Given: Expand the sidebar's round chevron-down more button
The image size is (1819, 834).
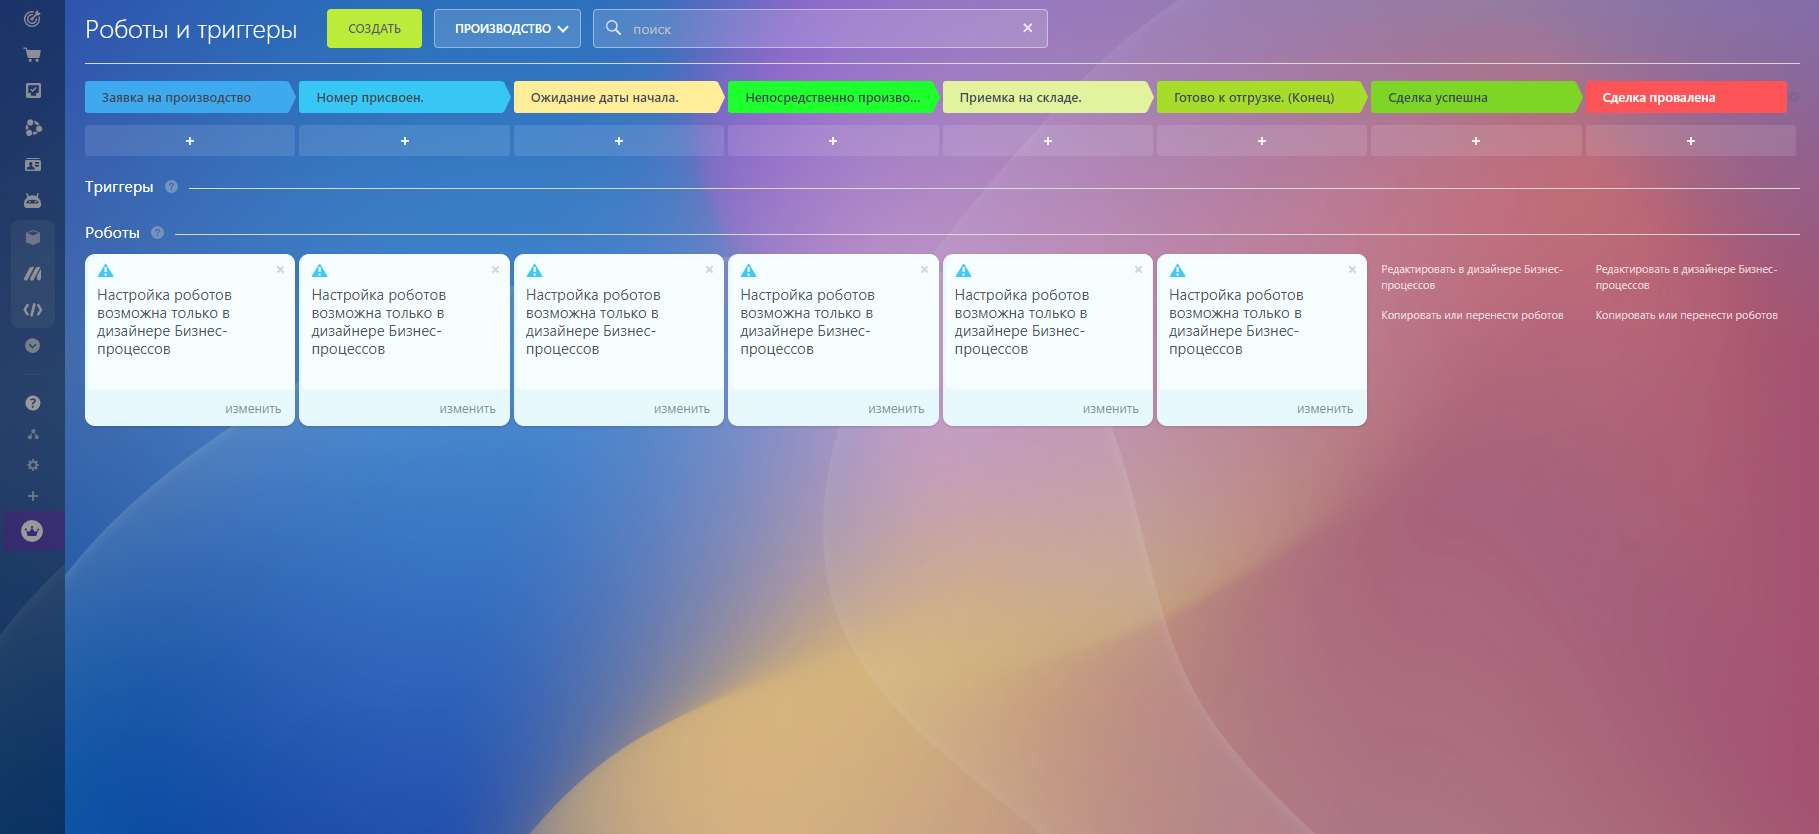Looking at the screenshot, I should point(32,346).
